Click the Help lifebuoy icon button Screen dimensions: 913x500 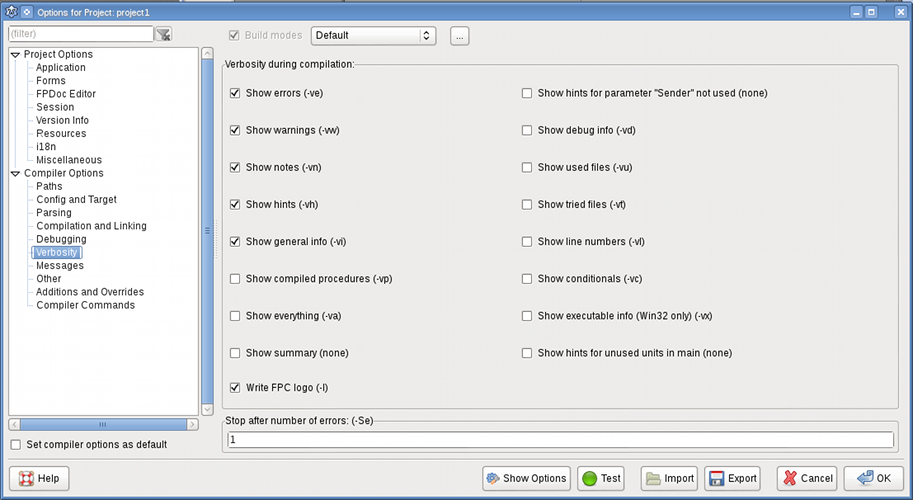tap(27, 478)
